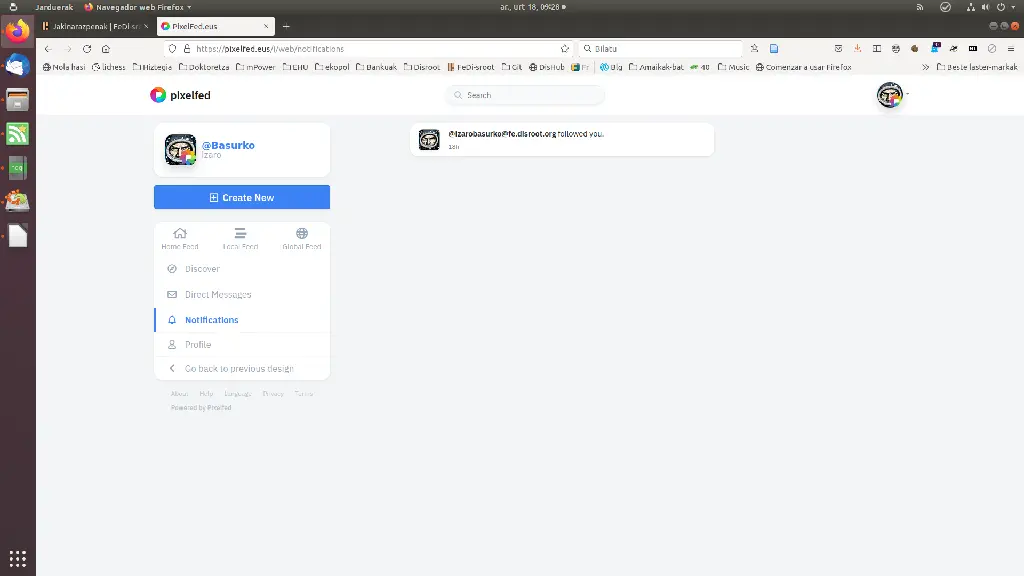The image size is (1024, 576).
Task: Click the About footer link
Action: 180,394
